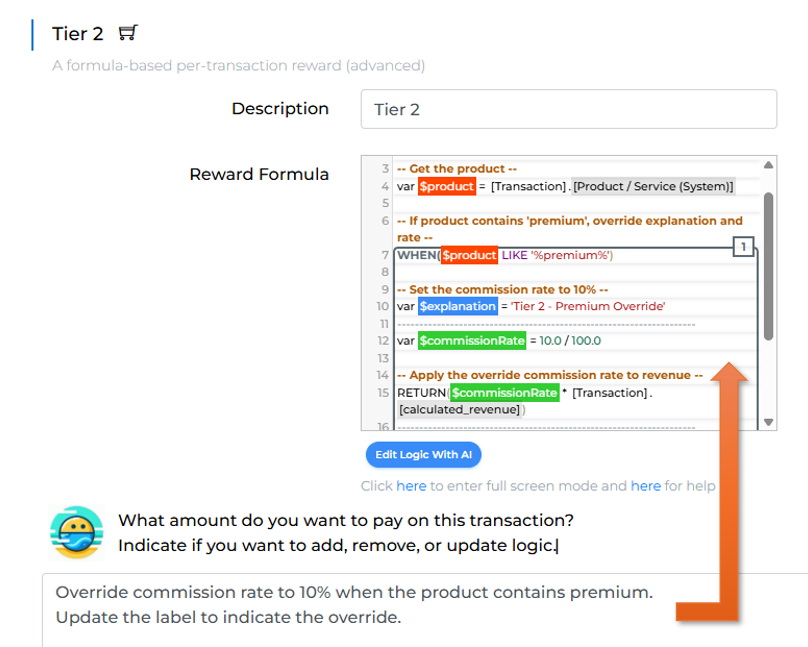Click the numbered block marker labeled 1
808x647 pixels.
pos(743,246)
